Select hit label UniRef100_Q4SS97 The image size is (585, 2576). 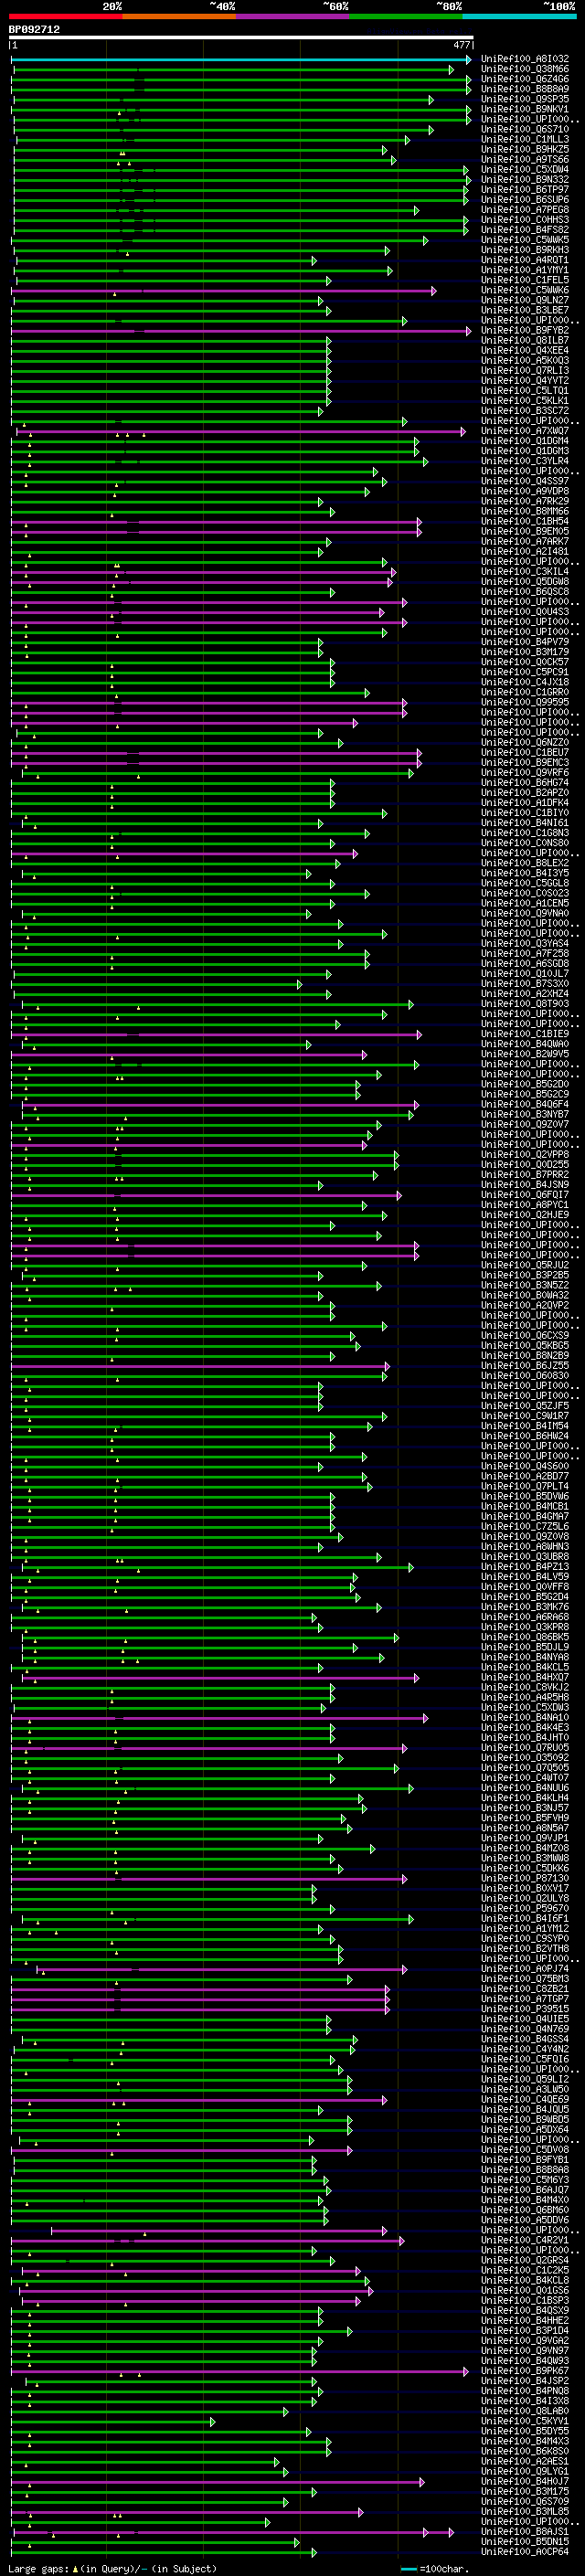pos(525,481)
